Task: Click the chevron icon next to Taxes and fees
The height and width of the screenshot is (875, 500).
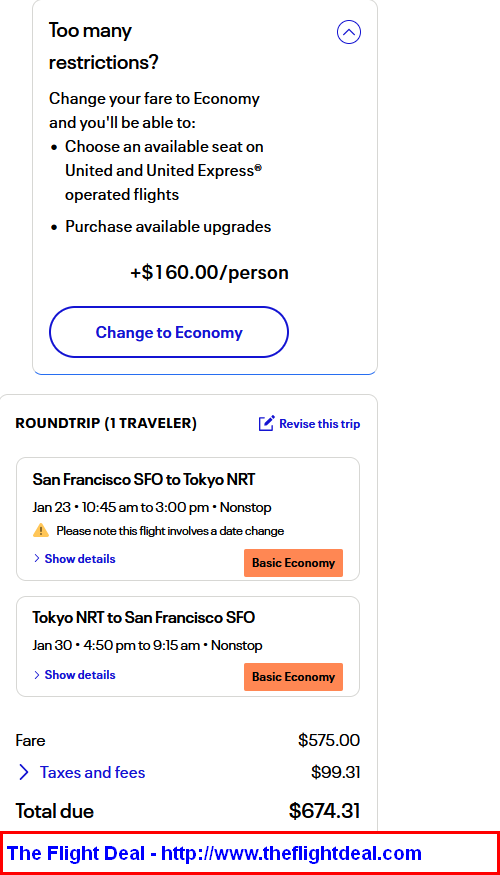Action: coord(23,772)
